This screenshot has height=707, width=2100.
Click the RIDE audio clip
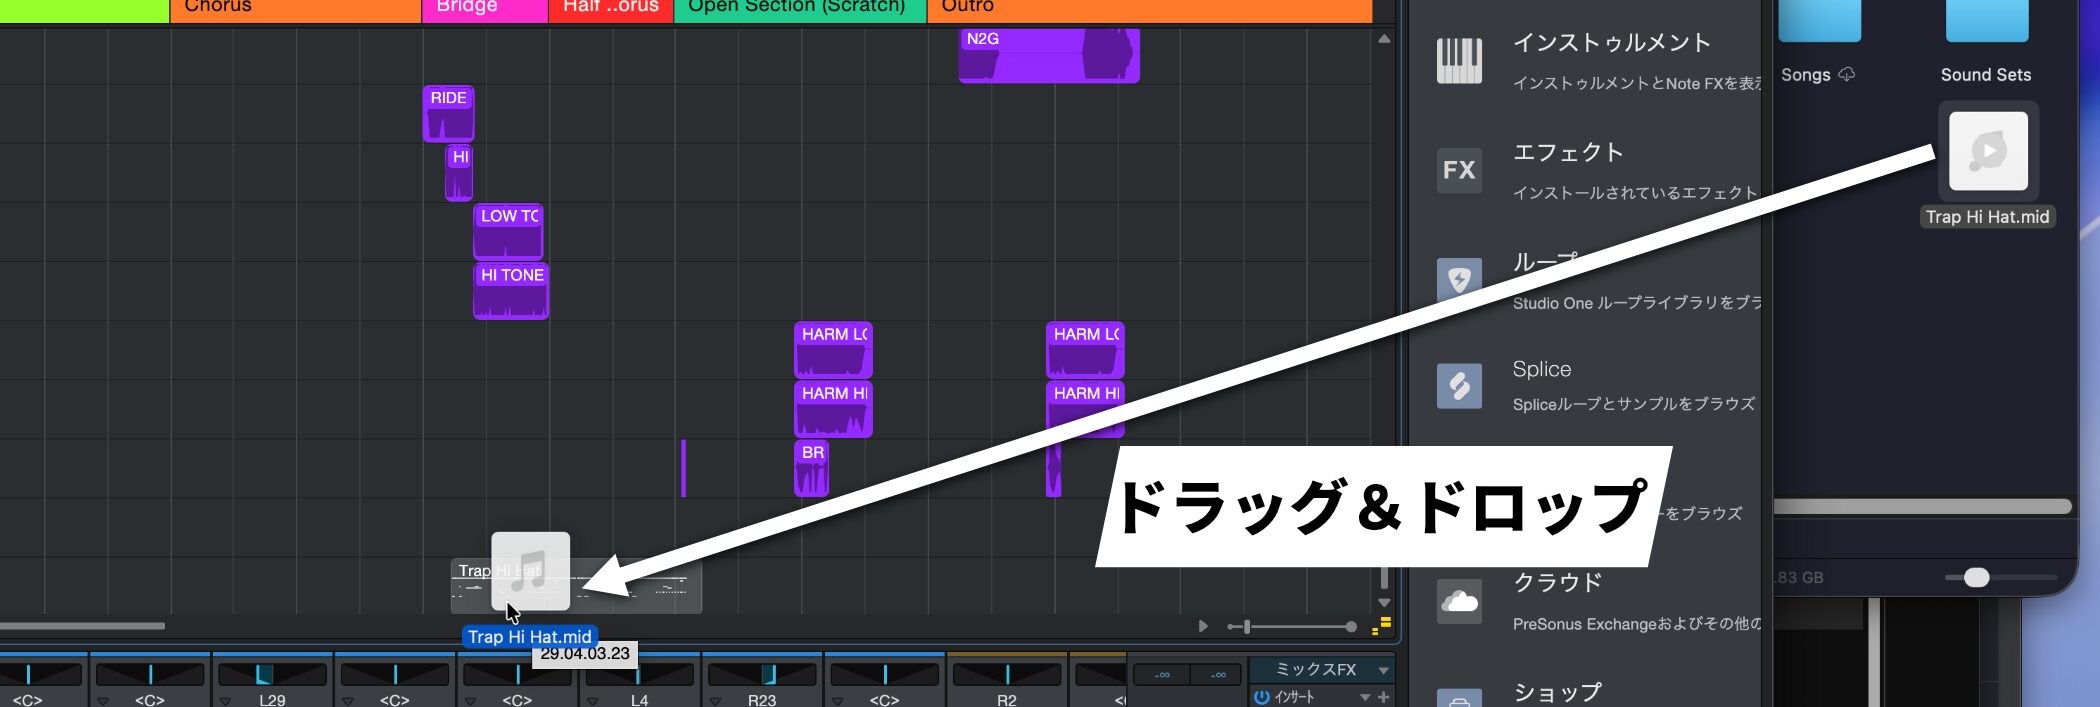click(x=448, y=114)
